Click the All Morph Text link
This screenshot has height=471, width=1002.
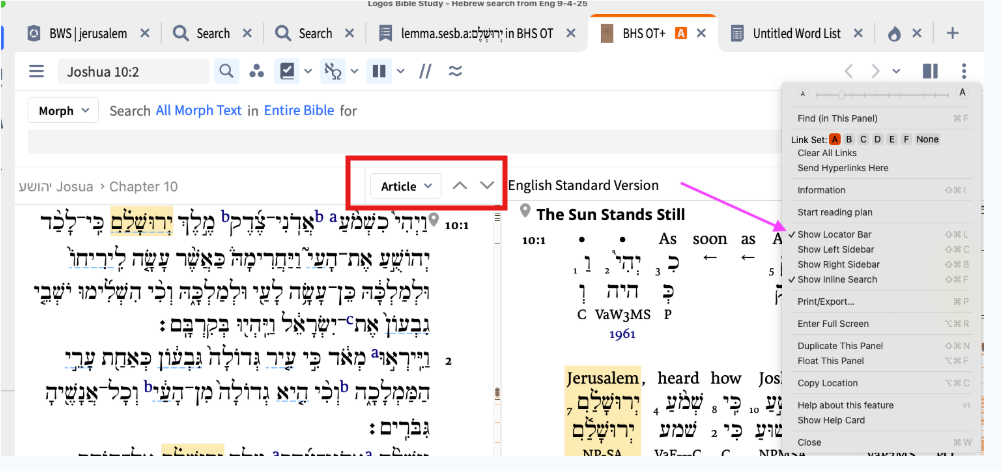pos(199,111)
